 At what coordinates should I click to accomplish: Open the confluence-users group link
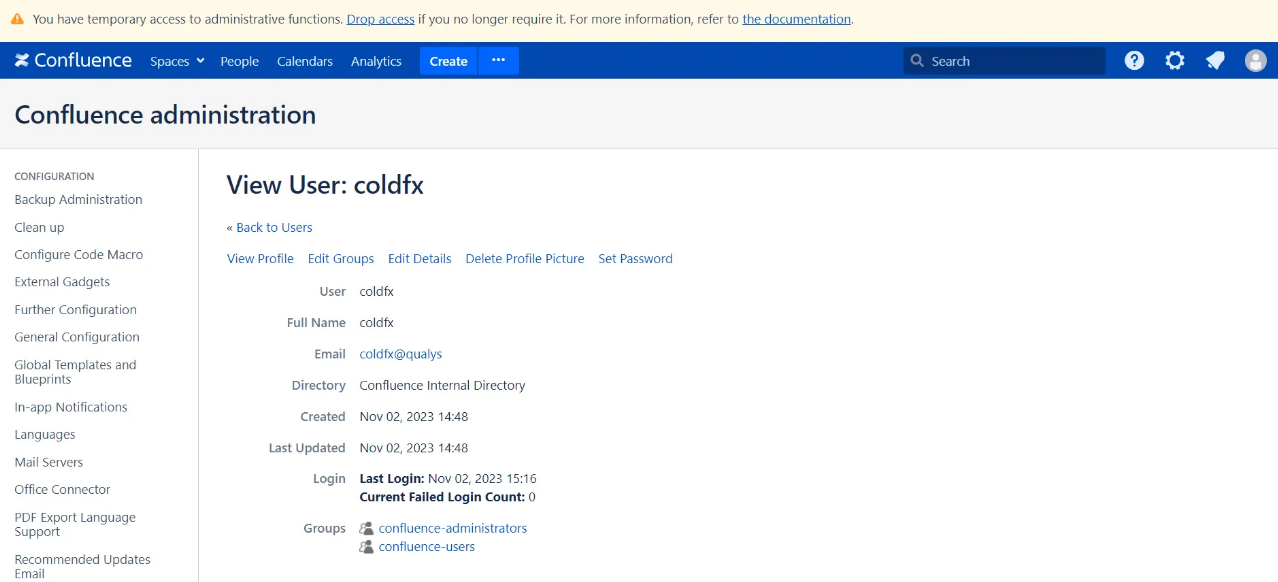point(427,547)
